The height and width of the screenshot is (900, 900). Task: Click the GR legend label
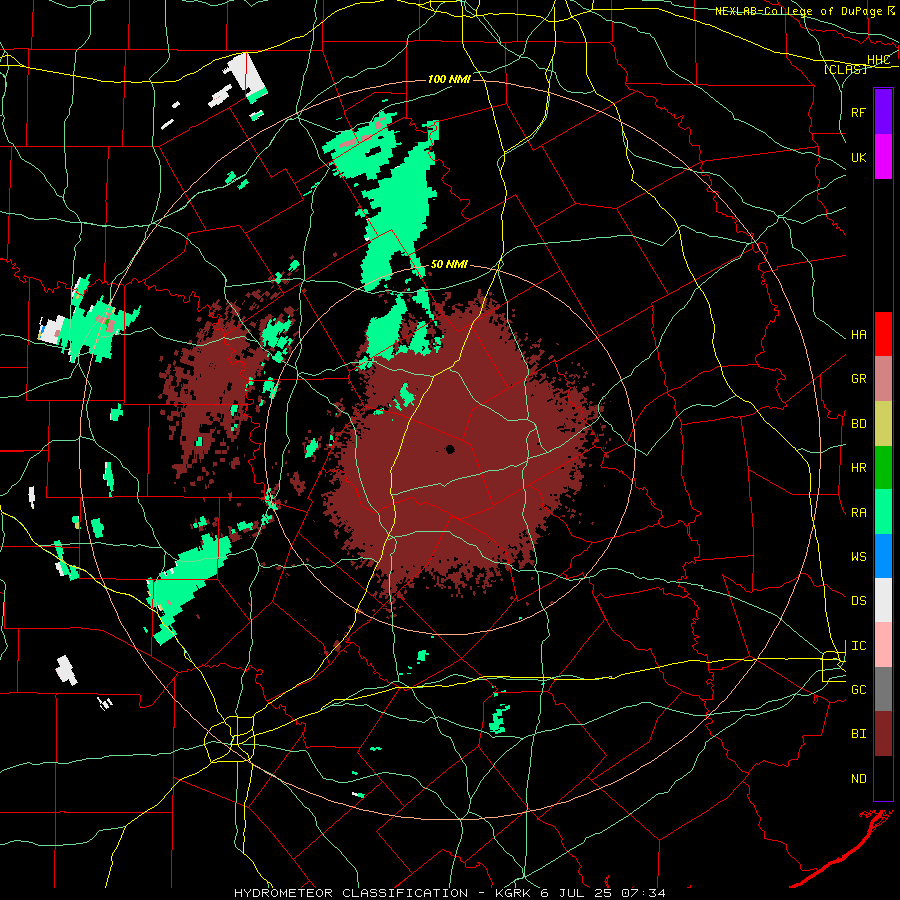tap(858, 379)
